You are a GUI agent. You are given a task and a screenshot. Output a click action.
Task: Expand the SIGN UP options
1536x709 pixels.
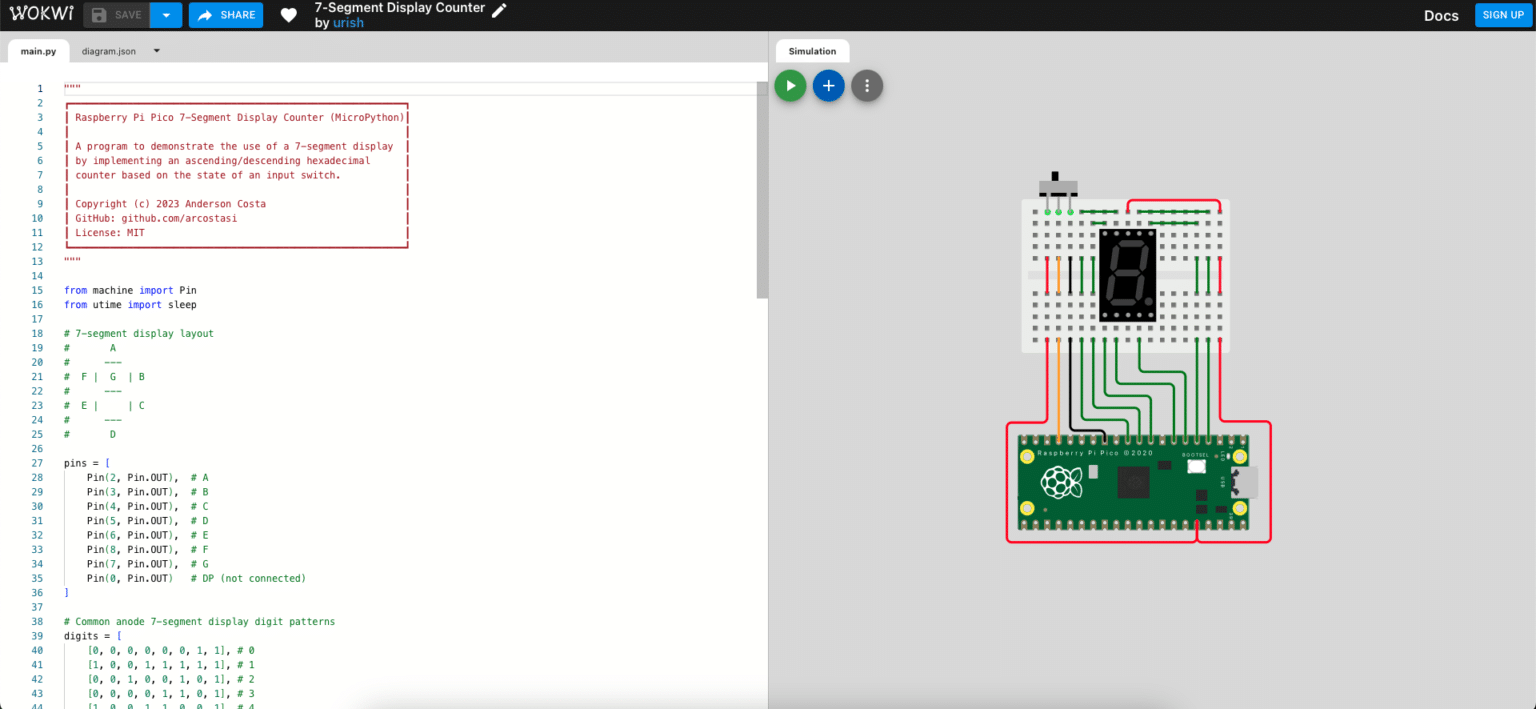pyautogui.click(x=1503, y=14)
